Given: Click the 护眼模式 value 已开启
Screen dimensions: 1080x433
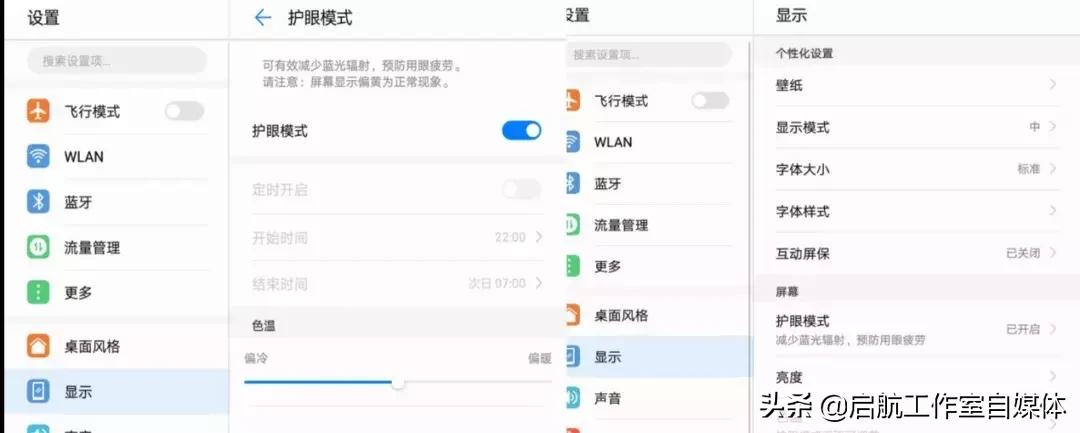Looking at the screenshot, I should click(1023, 329).
